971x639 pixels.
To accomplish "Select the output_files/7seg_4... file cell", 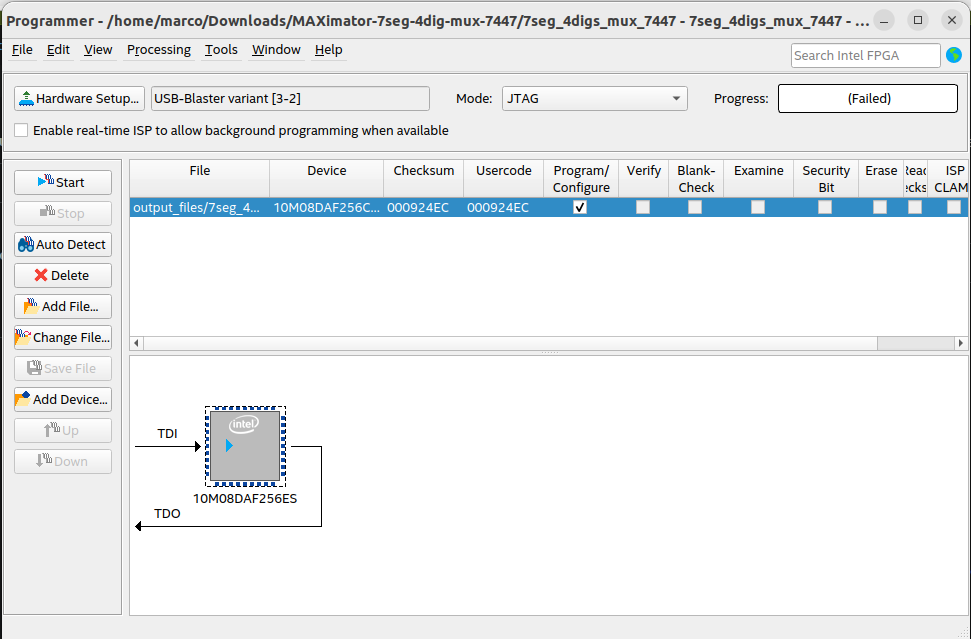I will [199, 207].
